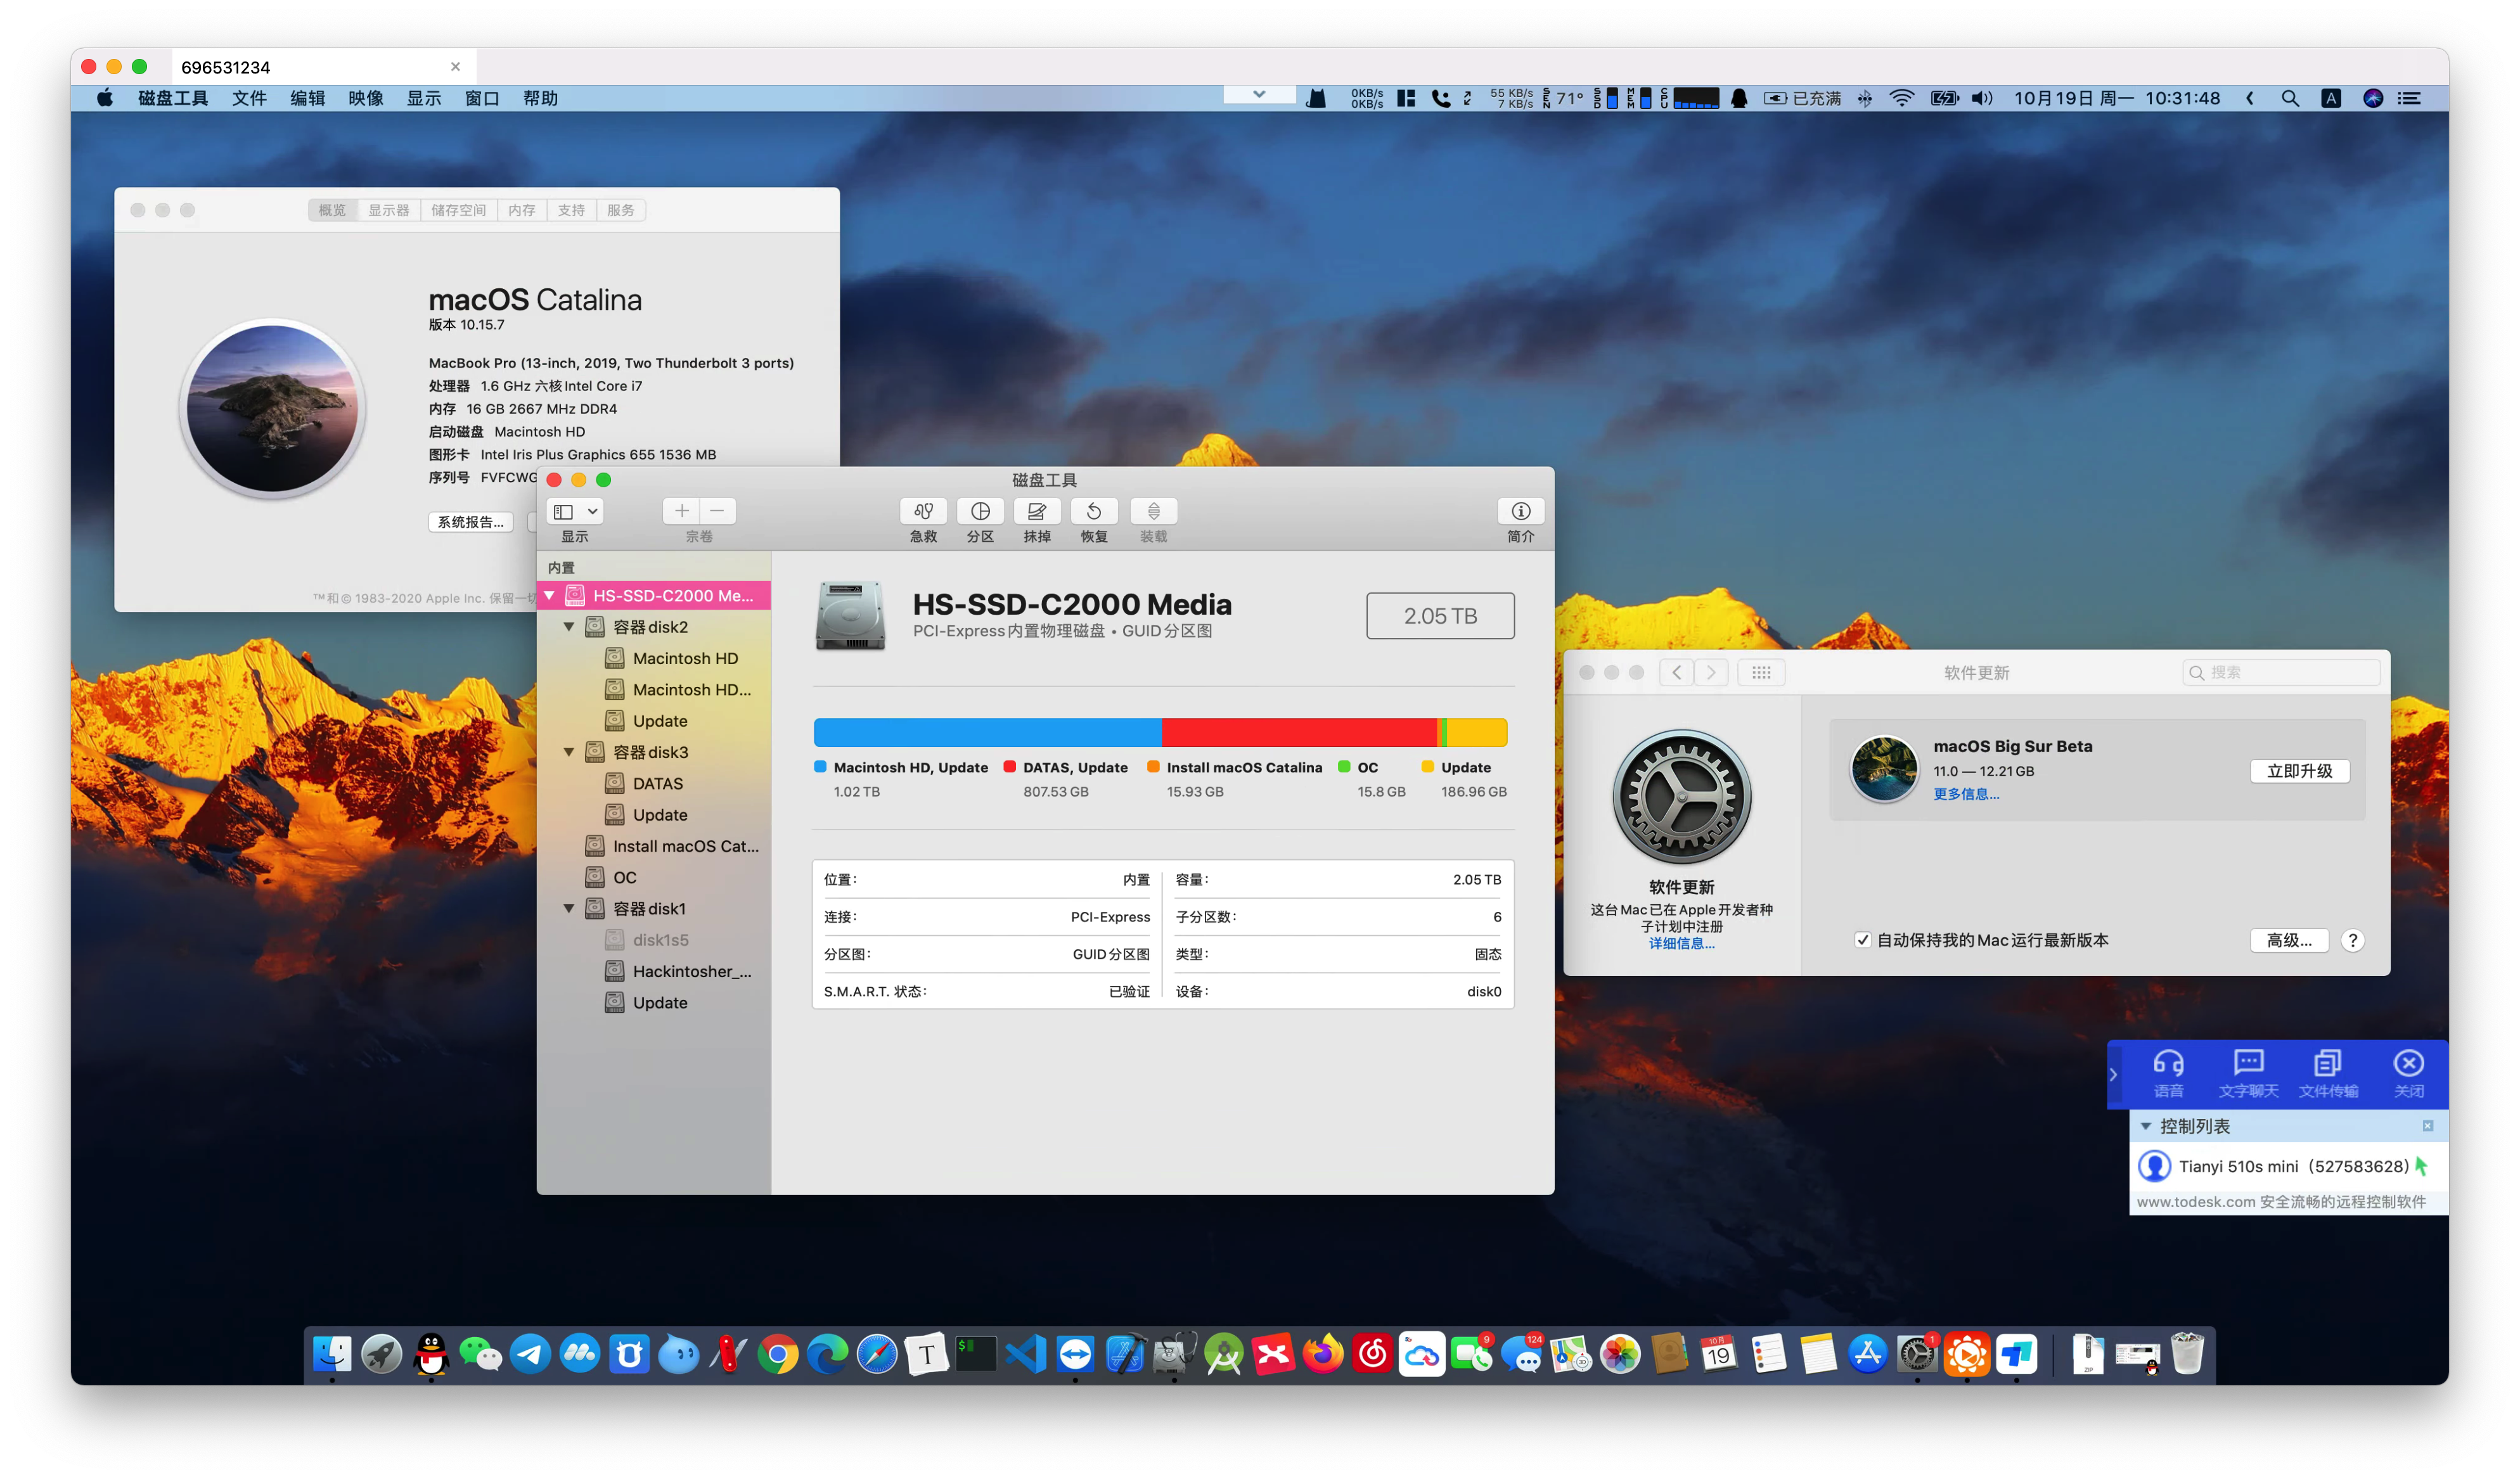Collapse the 控制列表 control list
Screen dimensions: 2520x1479
click(x=2145, y=1126)
